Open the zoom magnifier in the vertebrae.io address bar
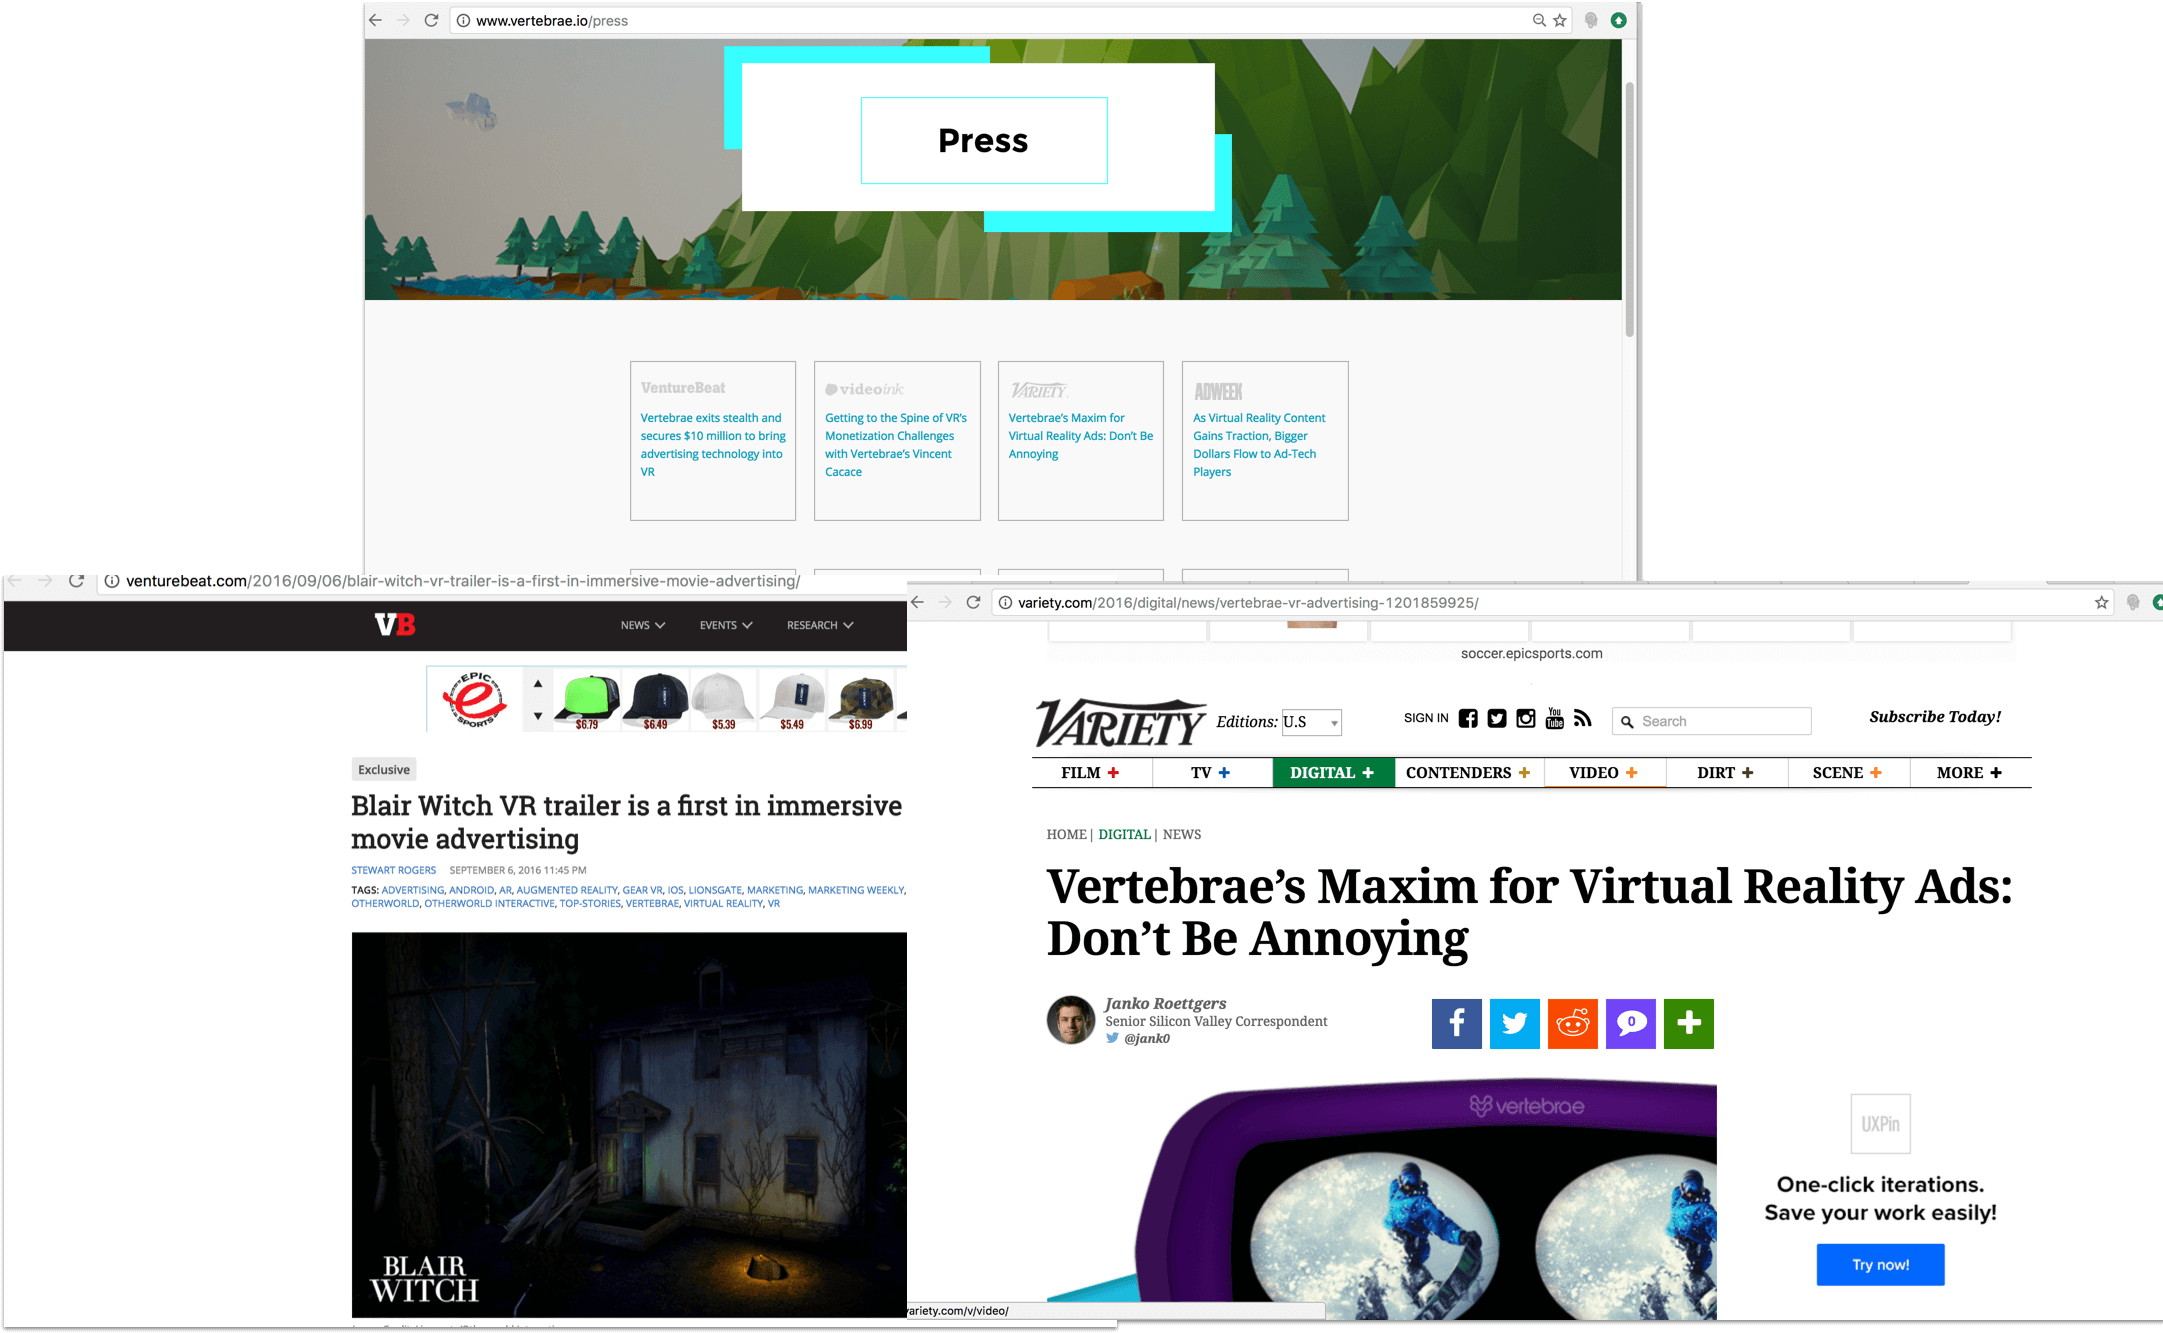2163x1333 pixels. click(1539, 20)
